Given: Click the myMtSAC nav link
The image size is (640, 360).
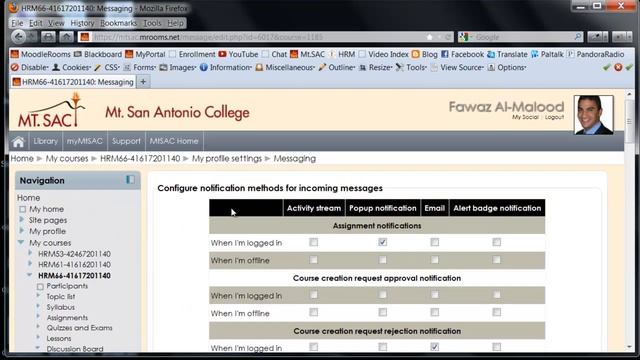Looking at the screenshot, I should [x=84, y=141].
